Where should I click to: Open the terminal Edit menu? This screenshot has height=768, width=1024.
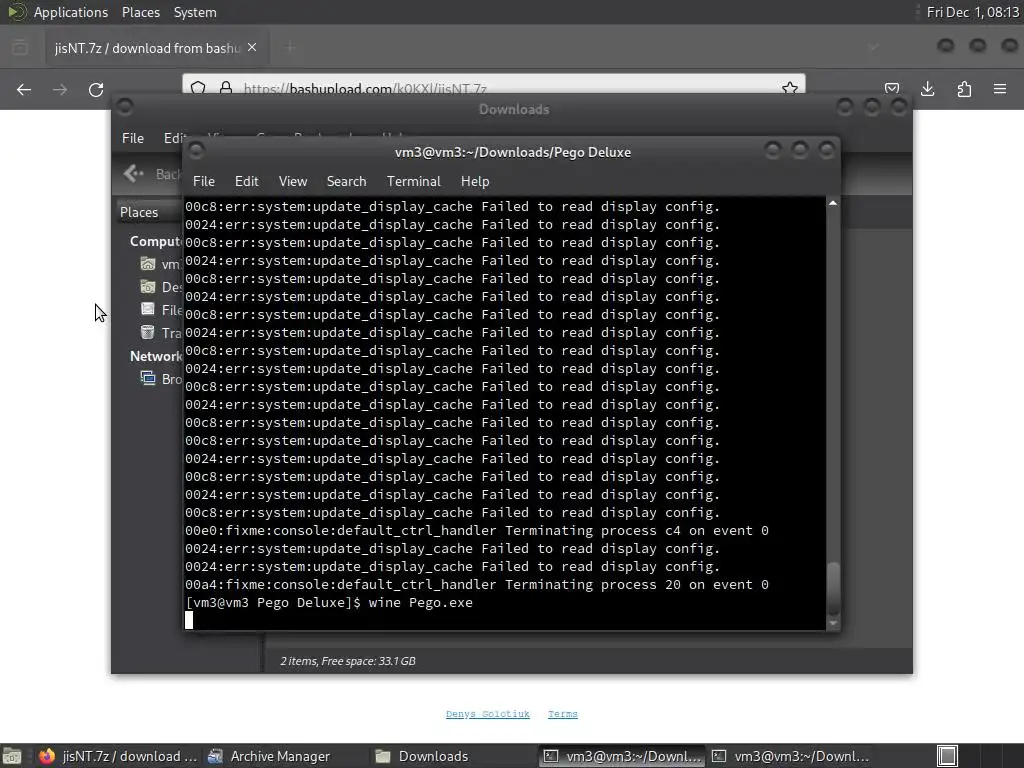[x=246, y=182]
